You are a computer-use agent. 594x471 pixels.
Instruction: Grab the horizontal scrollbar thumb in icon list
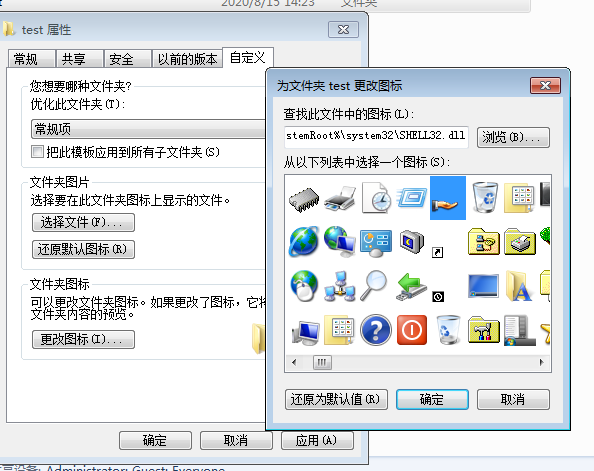322,362
